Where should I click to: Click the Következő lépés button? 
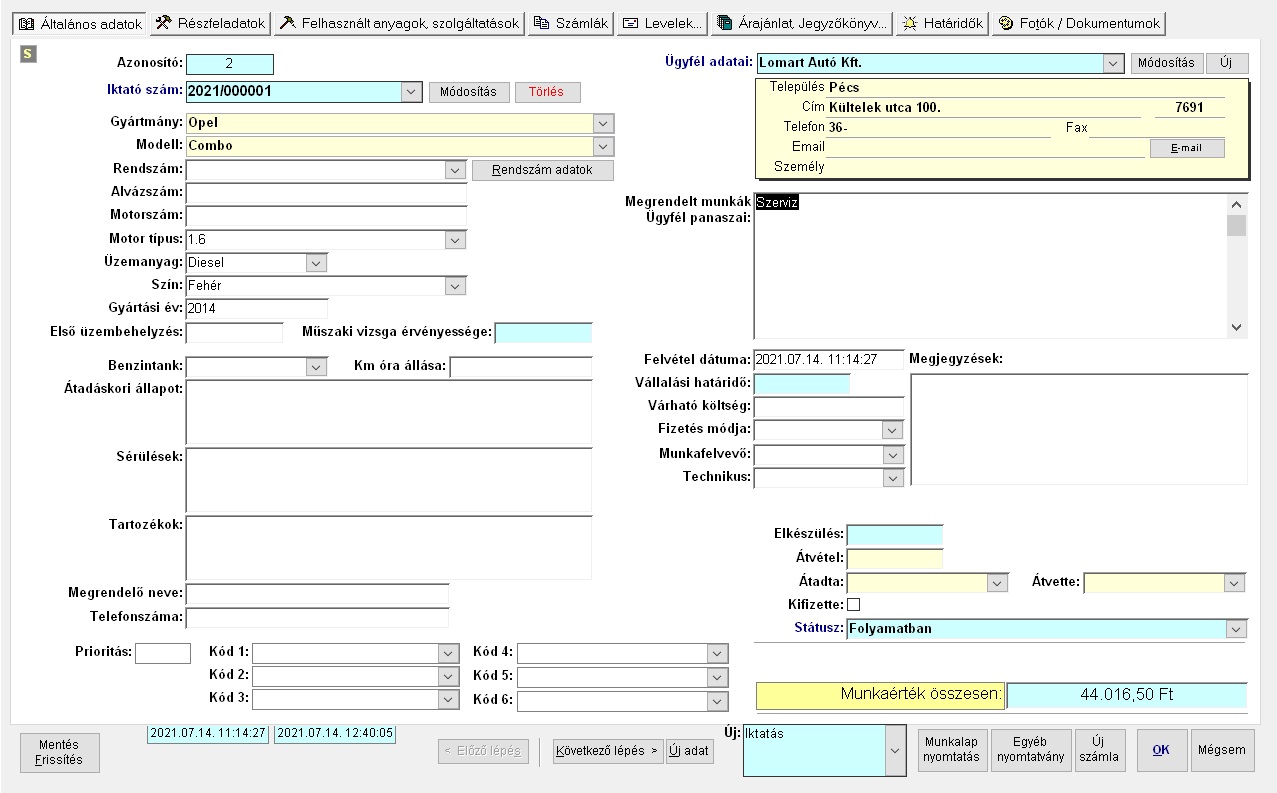coord(608,751)
